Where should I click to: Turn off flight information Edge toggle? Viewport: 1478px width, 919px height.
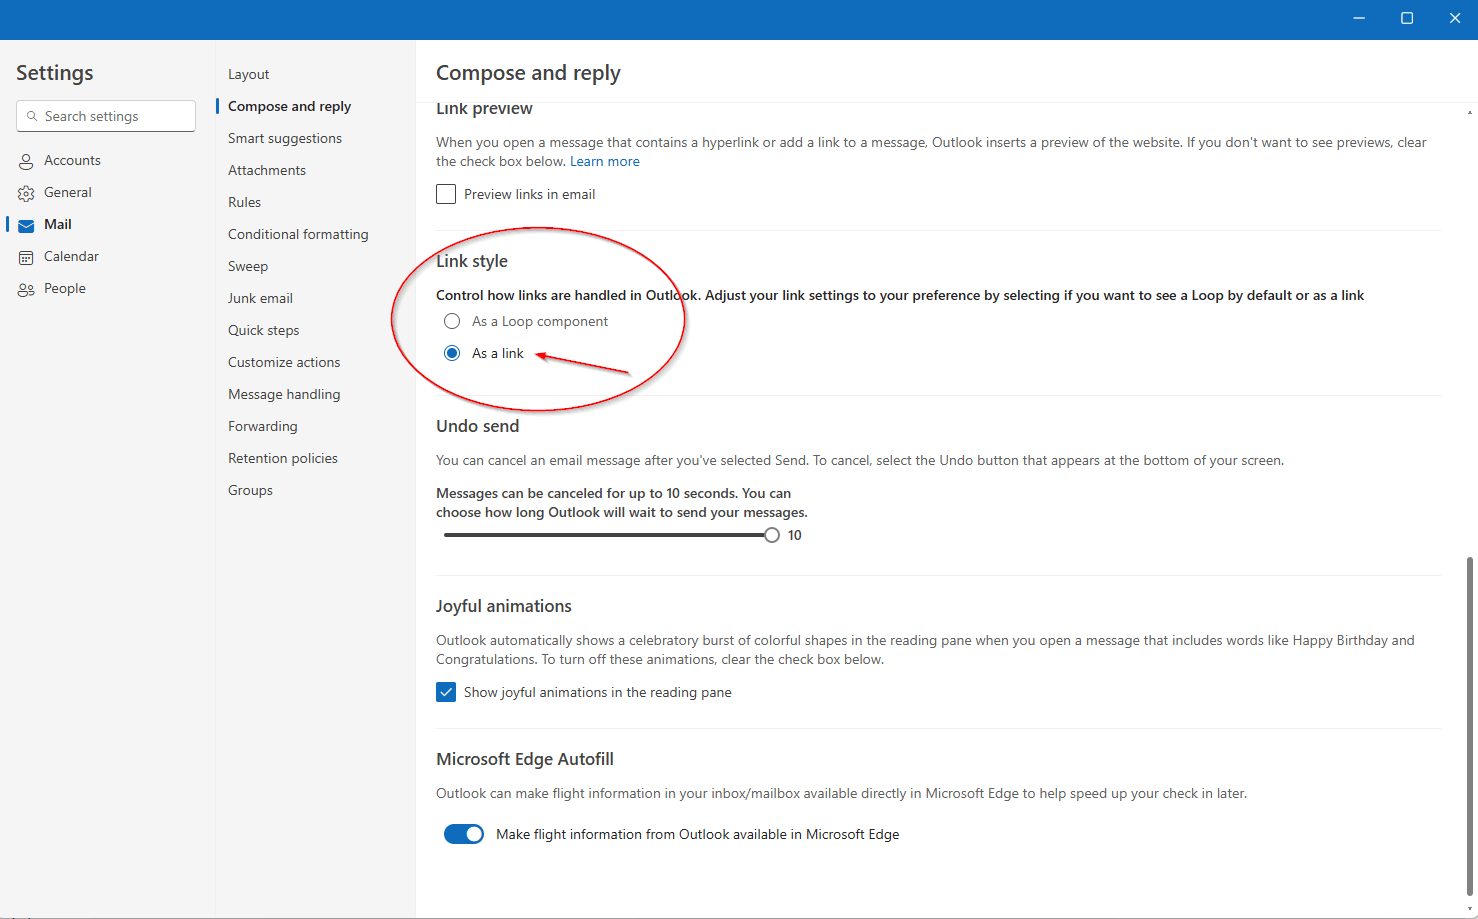pos(464,834)
